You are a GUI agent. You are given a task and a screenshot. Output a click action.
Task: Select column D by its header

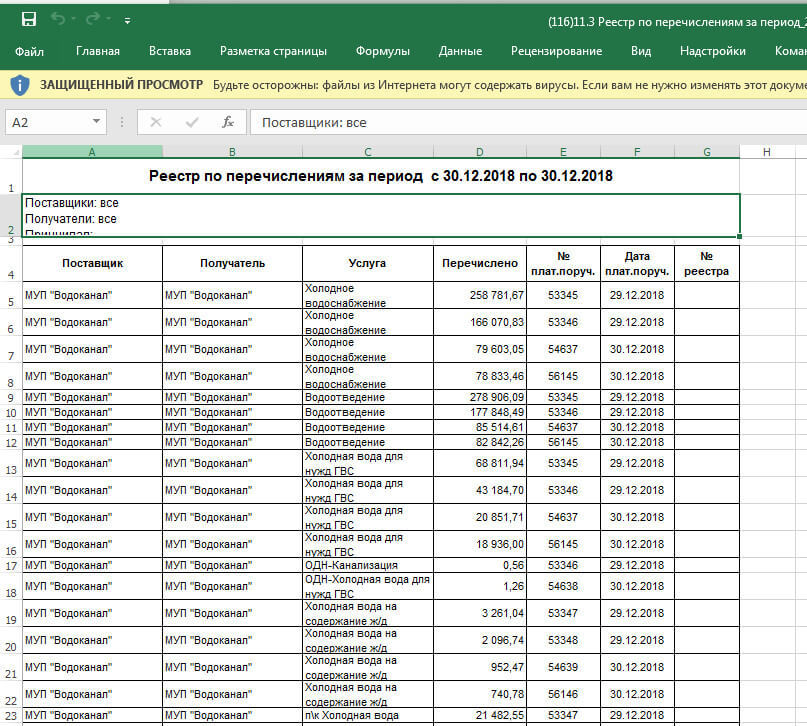pos(480,152)
